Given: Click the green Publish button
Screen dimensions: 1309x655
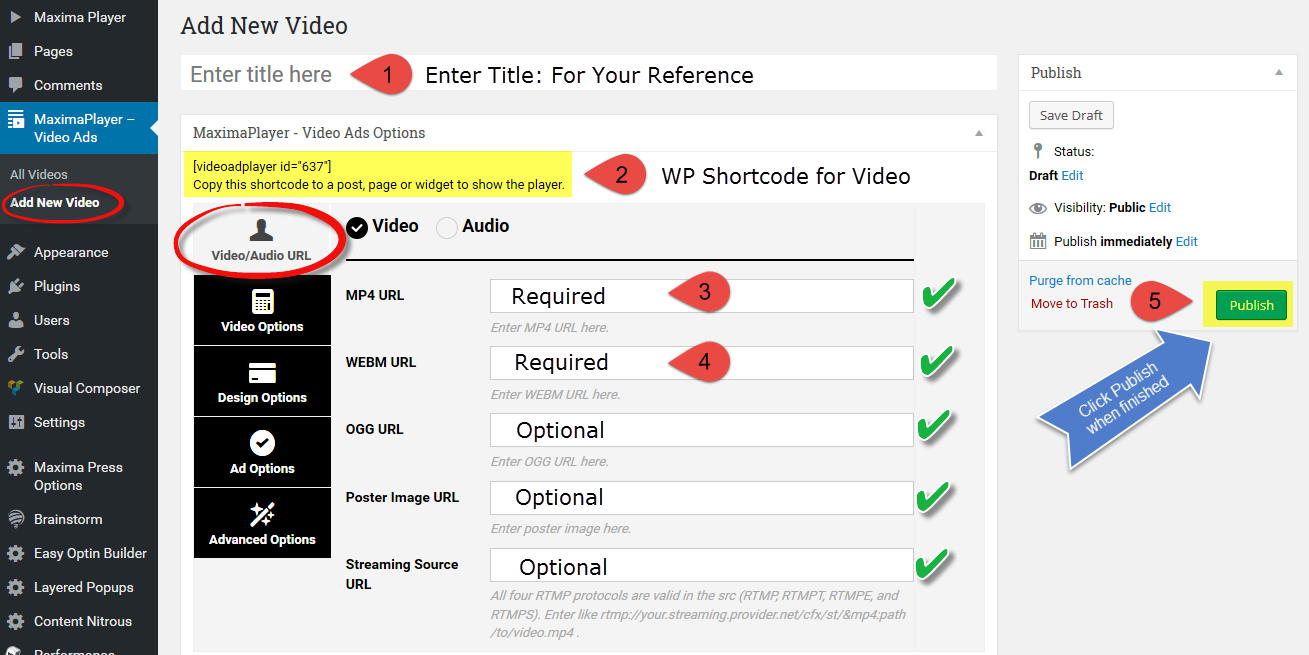Looking at the screenshot, I should pos(1251,305).
